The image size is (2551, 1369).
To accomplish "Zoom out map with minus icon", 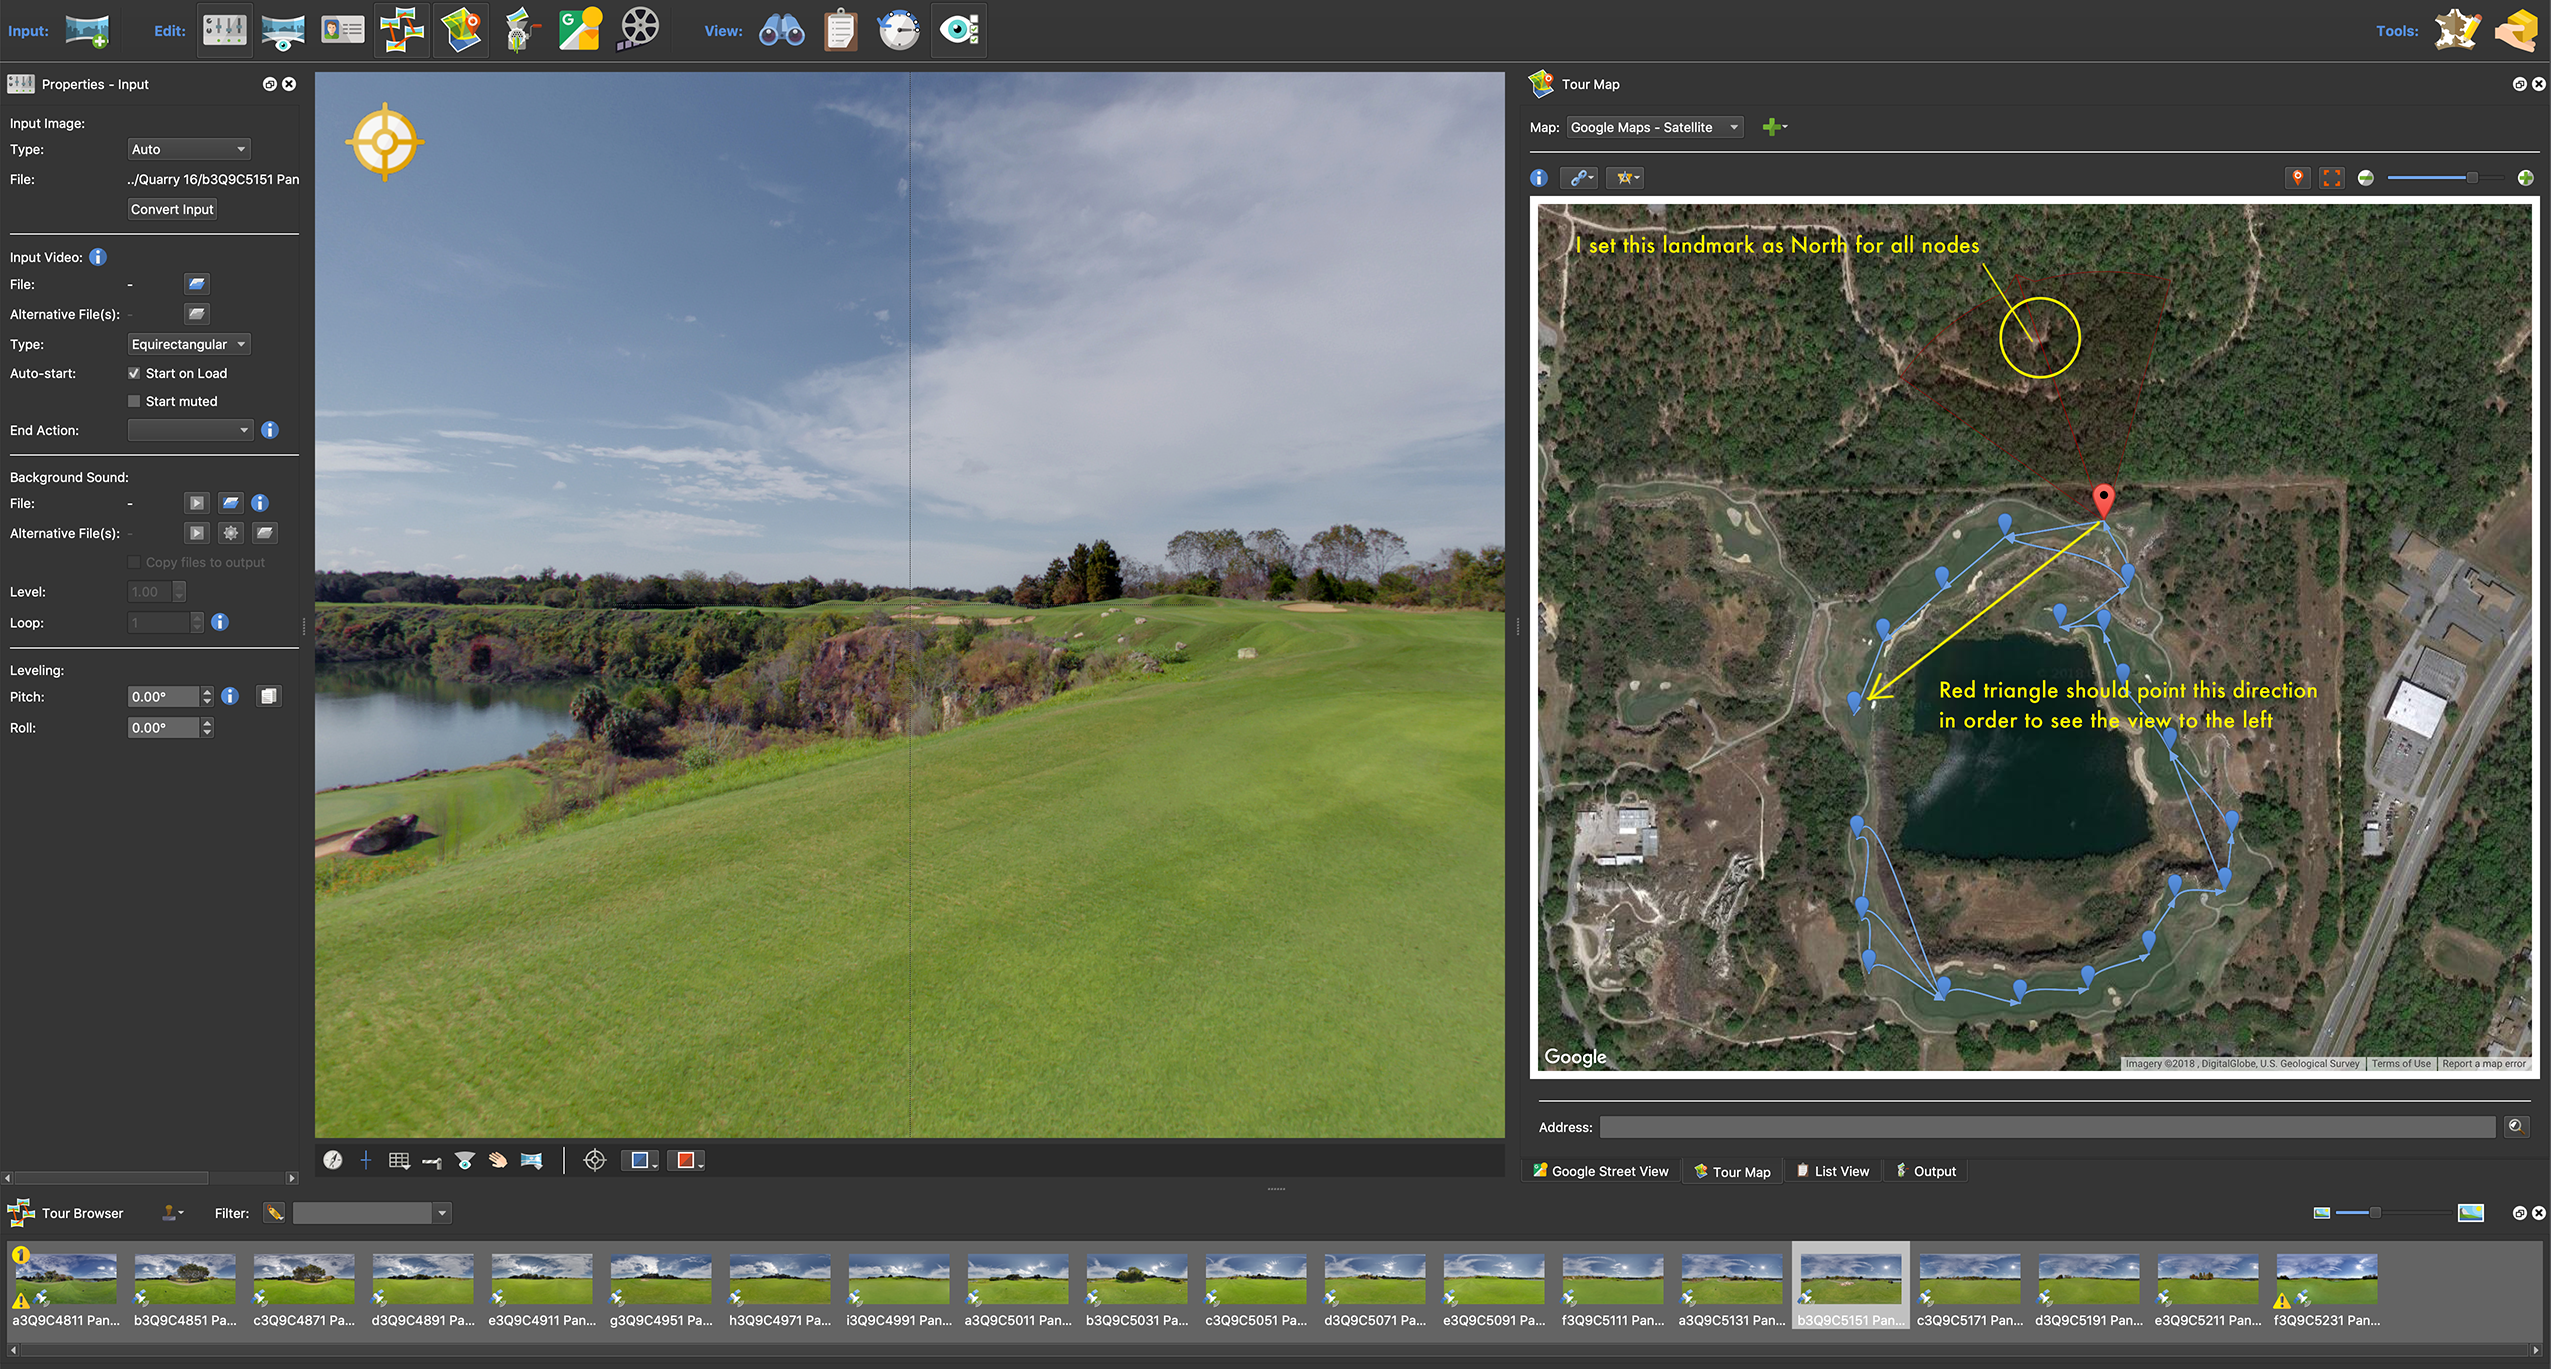I will (2366, 178).
